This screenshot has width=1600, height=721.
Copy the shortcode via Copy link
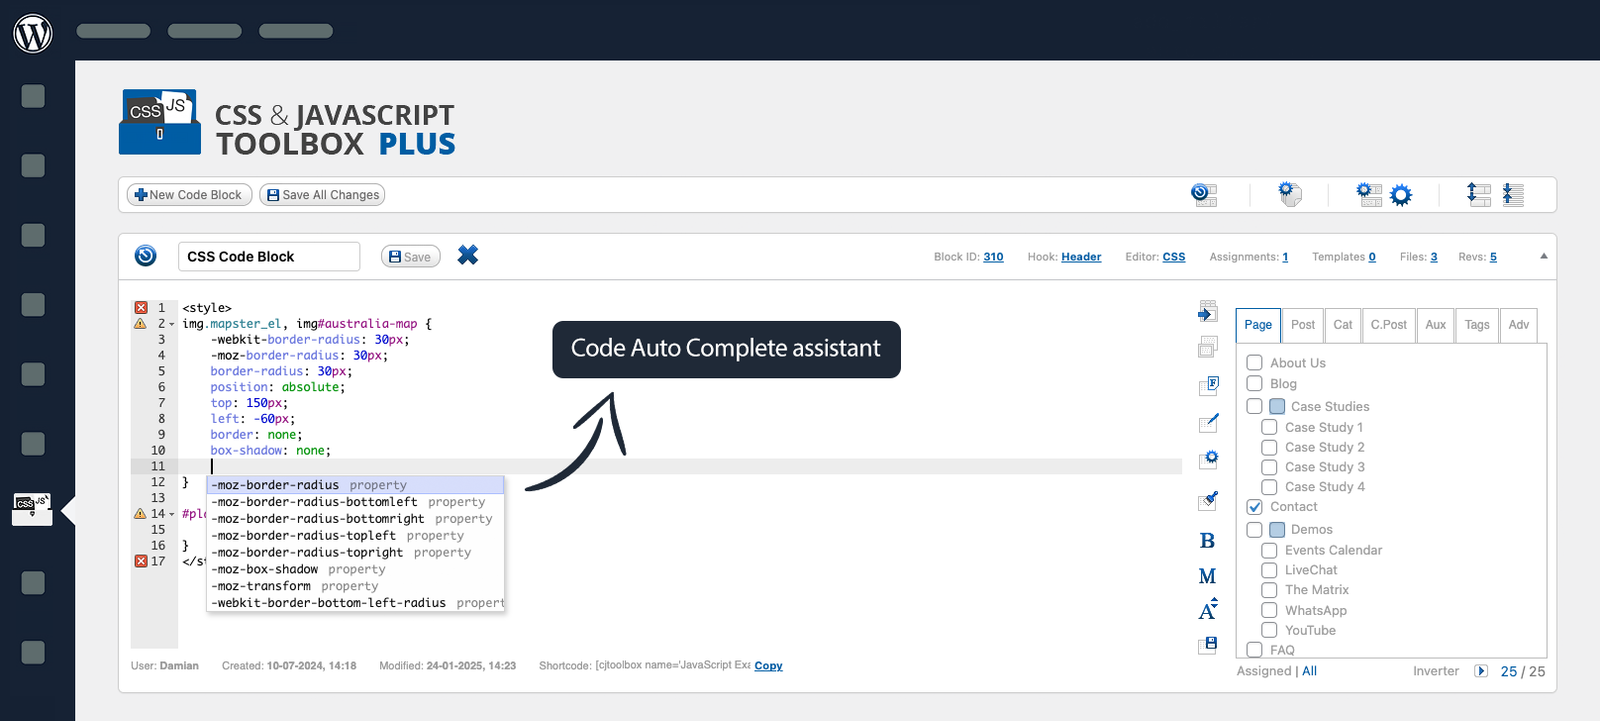768,666
